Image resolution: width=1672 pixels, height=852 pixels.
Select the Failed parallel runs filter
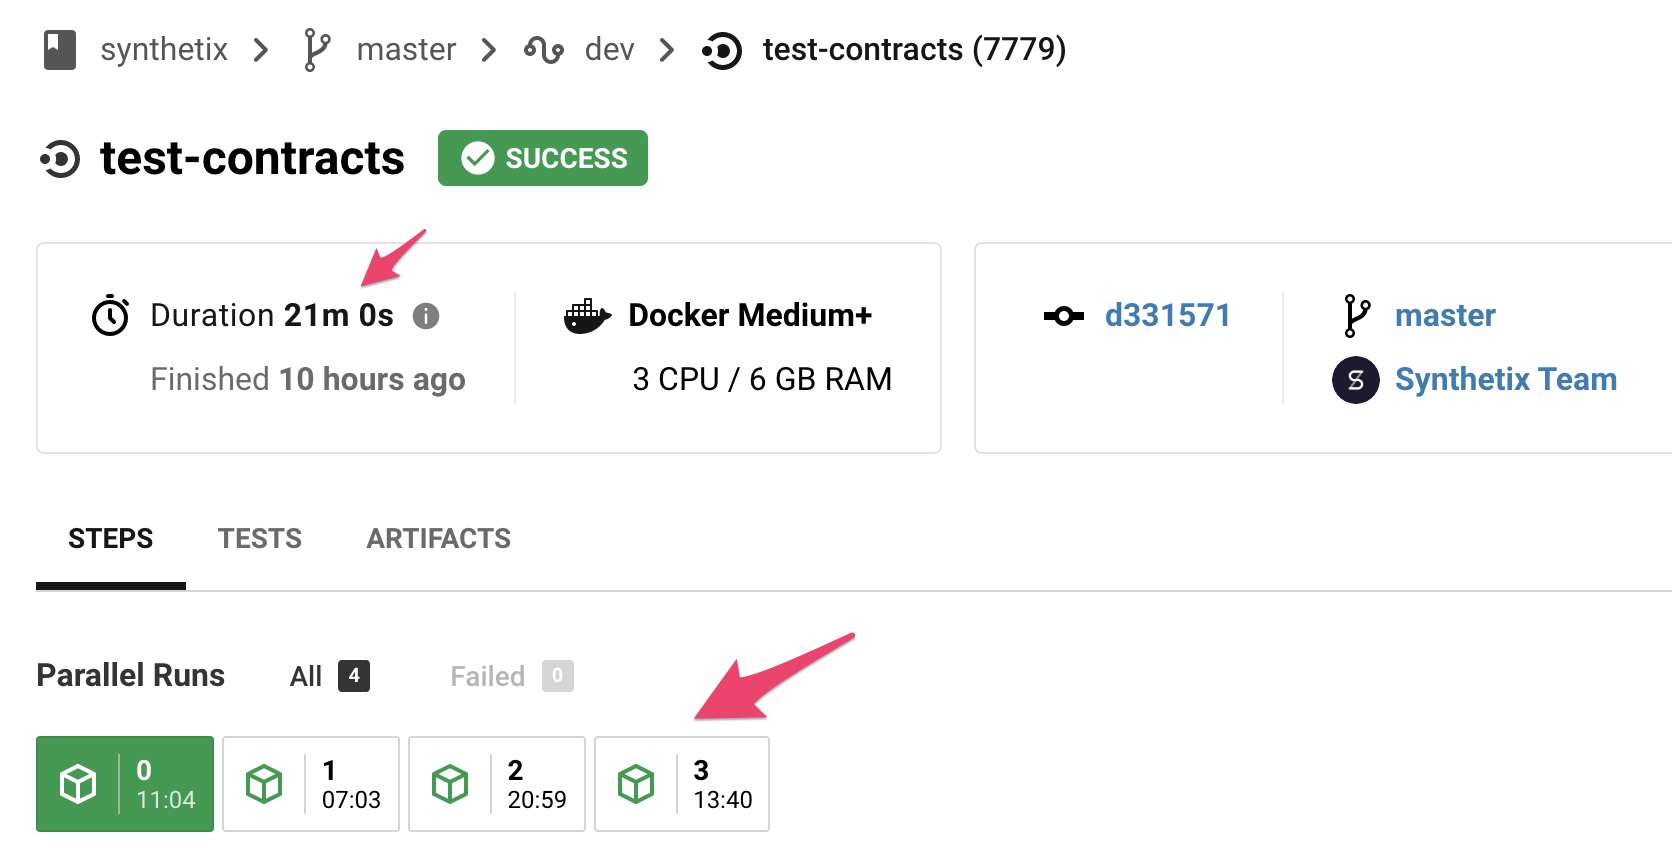point(511,677)
